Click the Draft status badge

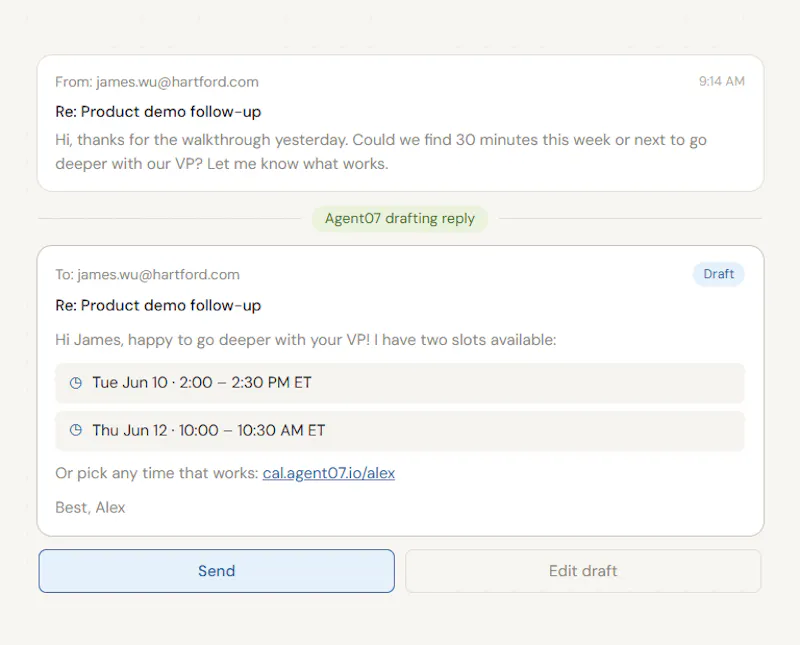pos(718,274)
